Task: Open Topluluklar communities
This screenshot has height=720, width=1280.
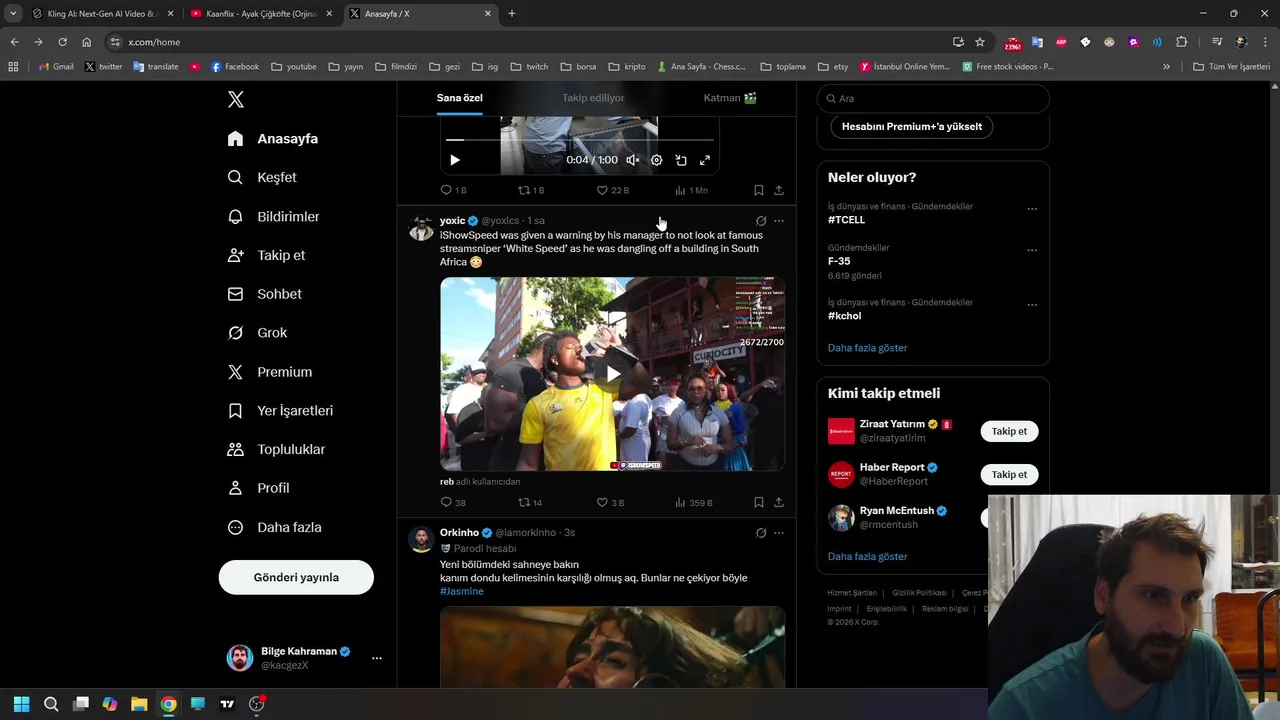Action: [277, 449]
